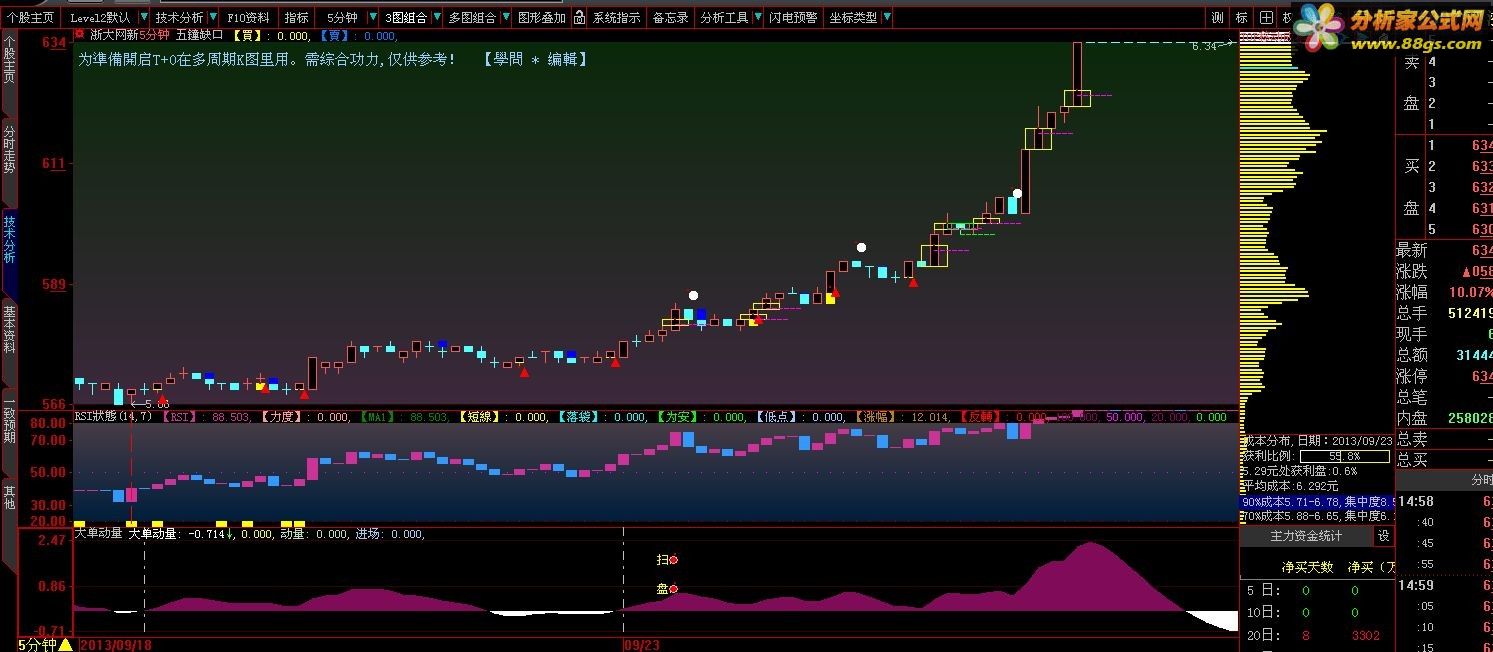Open 闪电预警 alert settings
This screenshot has width=1493, height=652.
coord(793,17)
